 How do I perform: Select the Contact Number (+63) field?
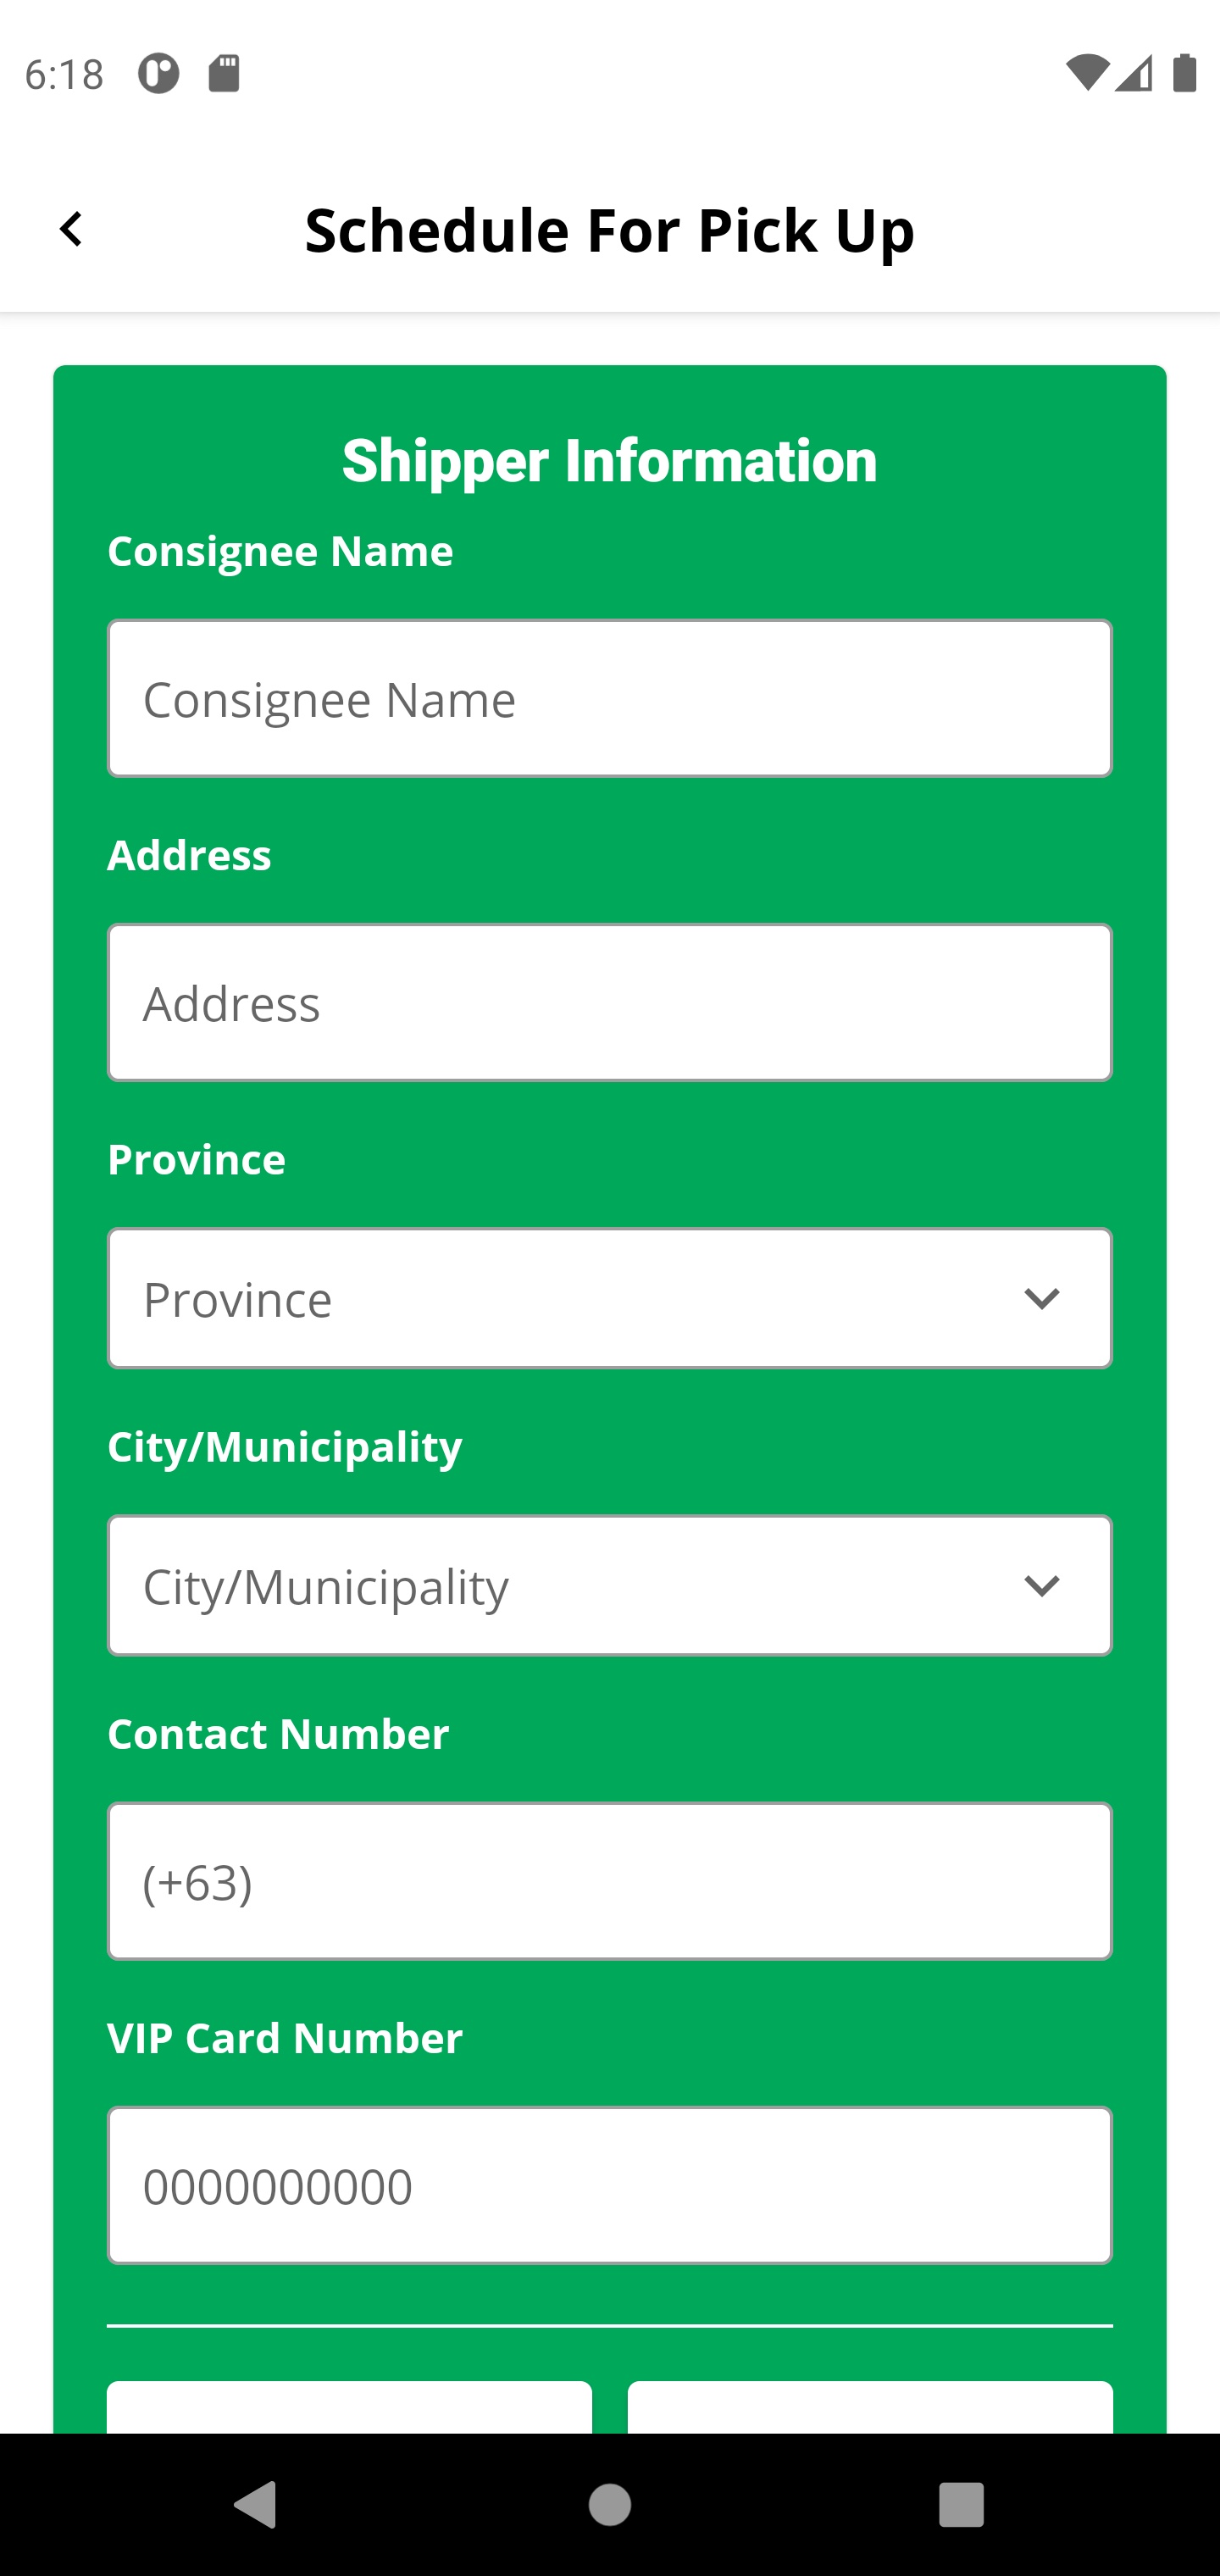coord(610,1881)
